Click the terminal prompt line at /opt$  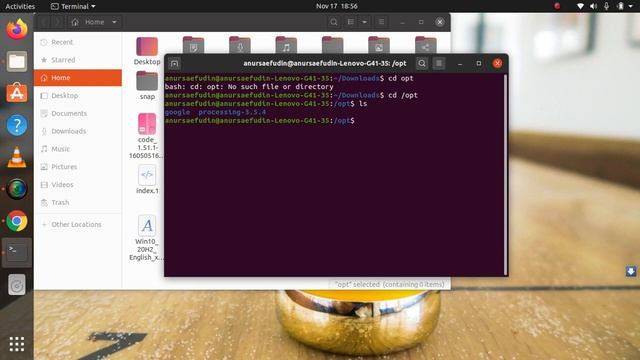point(260,120)
